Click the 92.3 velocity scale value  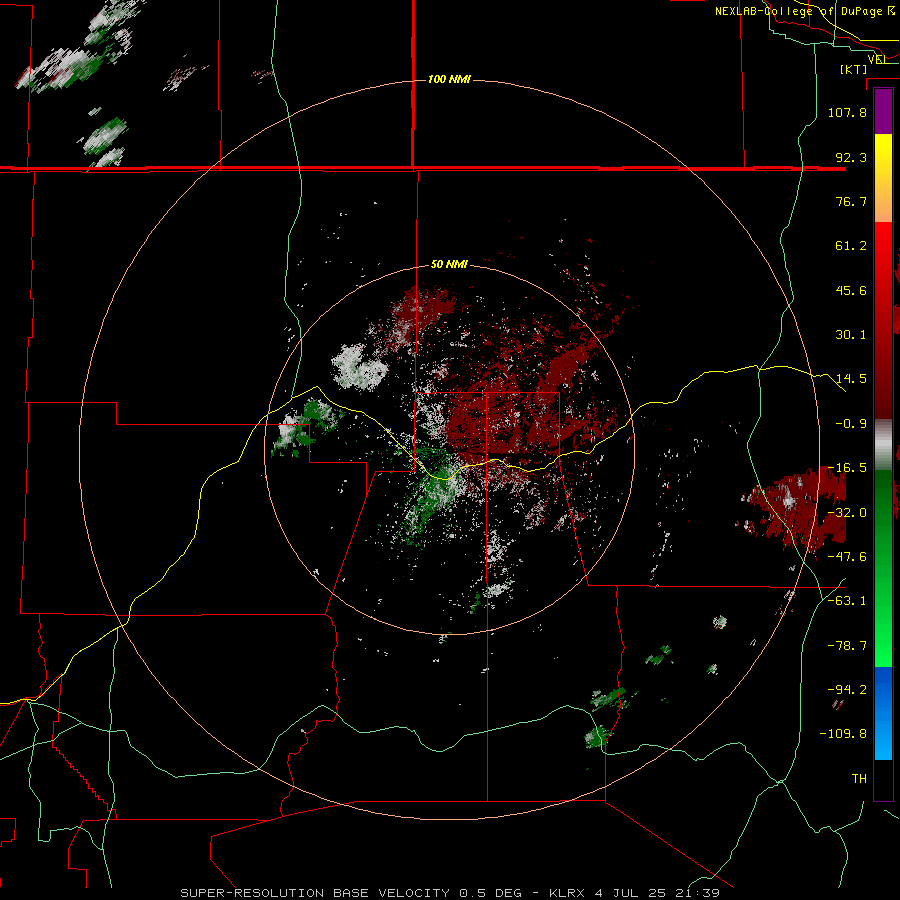(851, 157)
